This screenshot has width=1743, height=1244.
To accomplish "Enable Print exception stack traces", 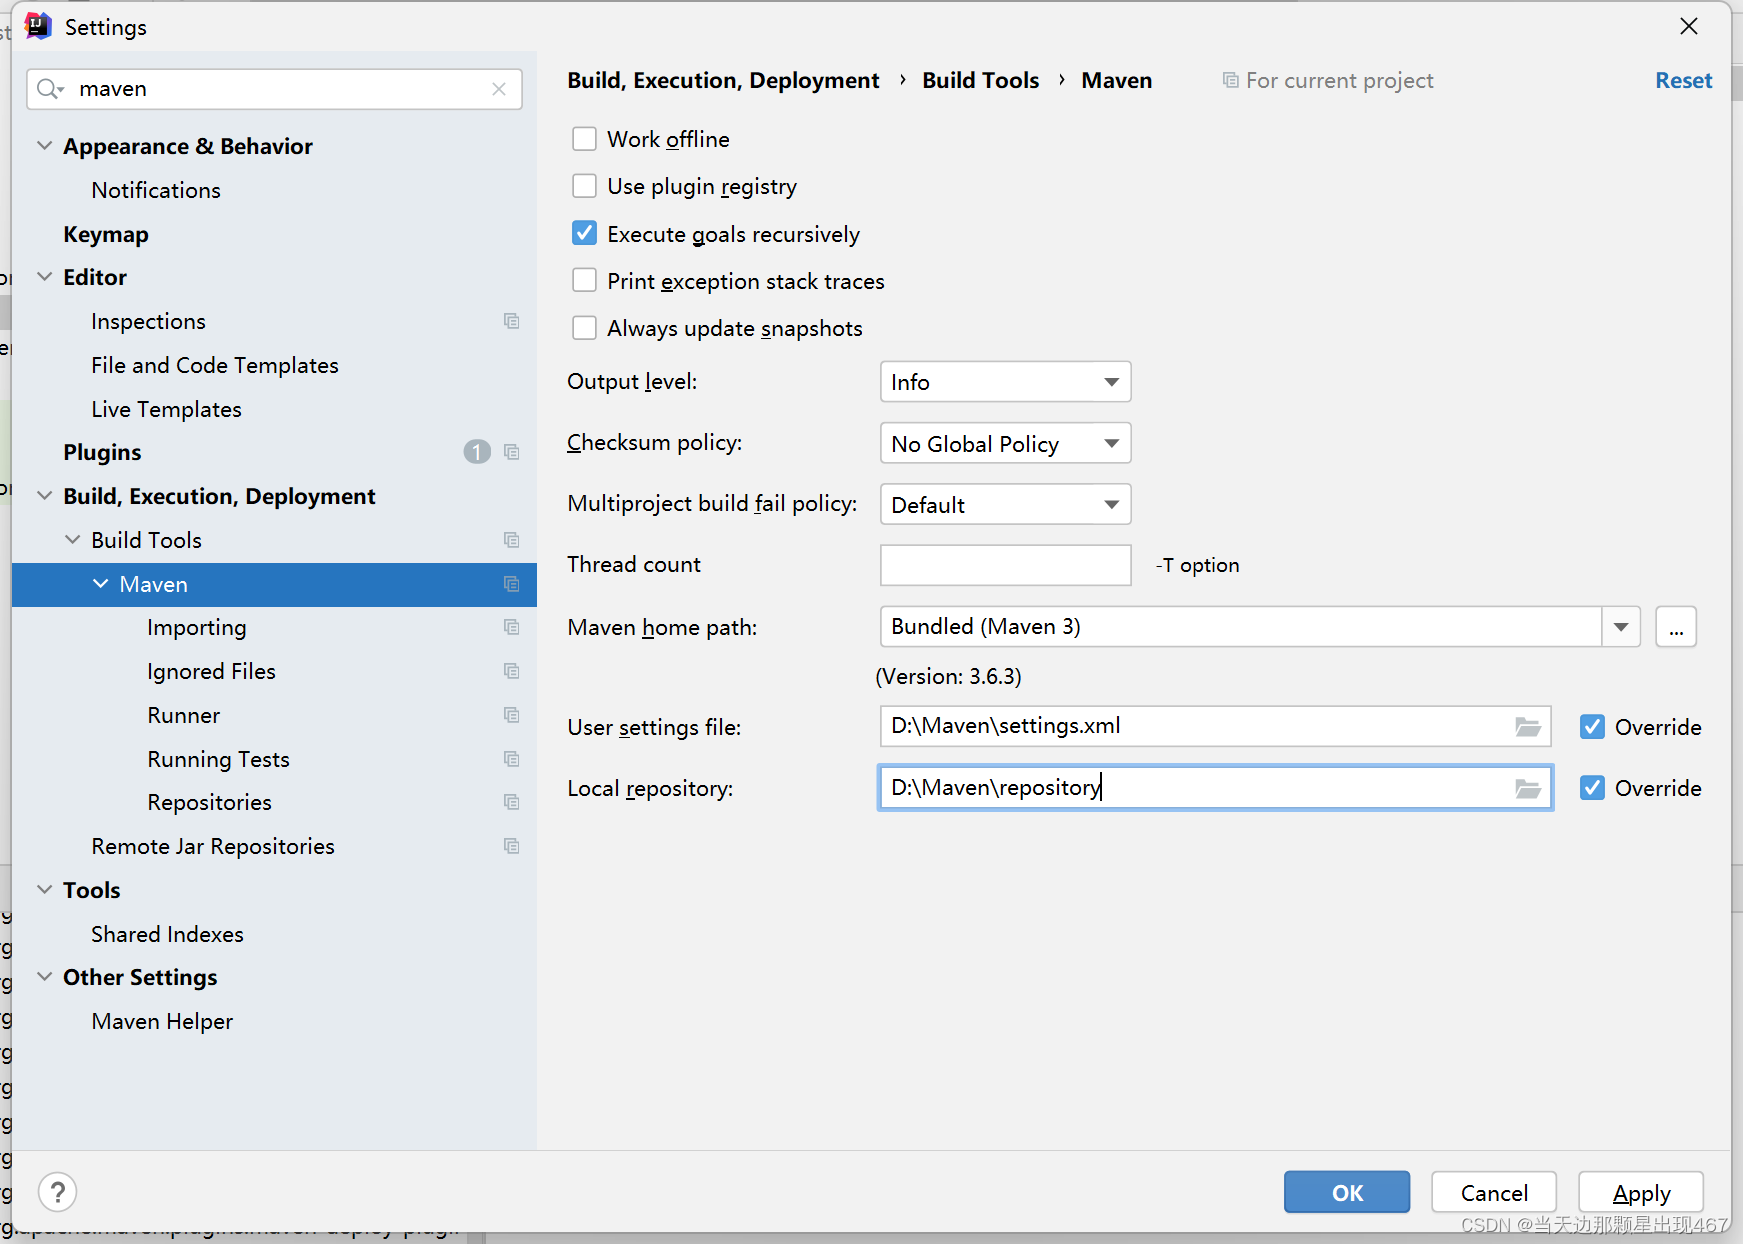I will click(584, 280).
